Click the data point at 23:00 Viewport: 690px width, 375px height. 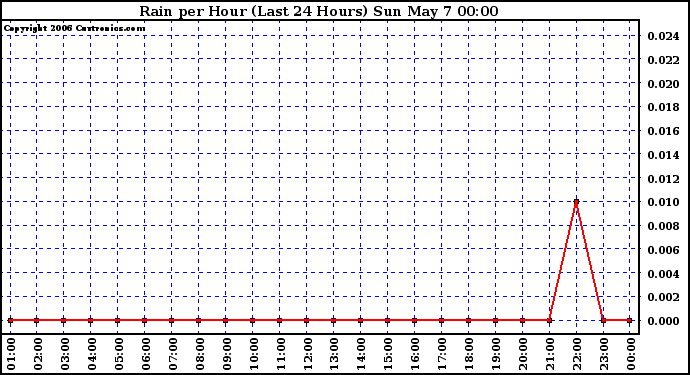pyautogui.click(x=603, y=320)
